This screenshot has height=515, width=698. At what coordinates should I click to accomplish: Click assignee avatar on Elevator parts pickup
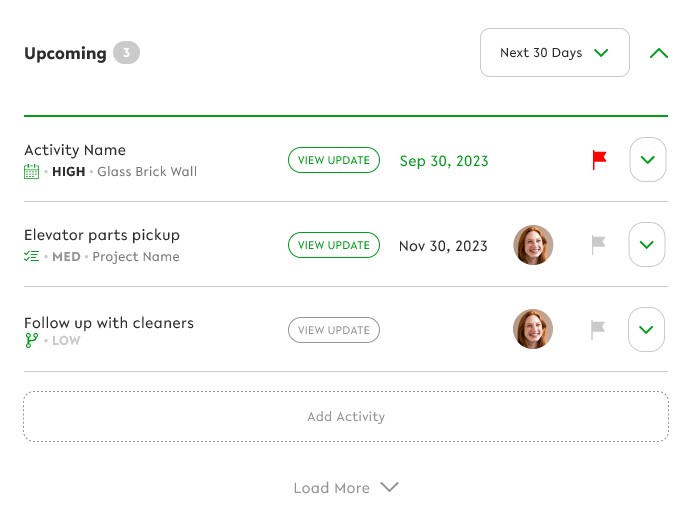tap(533, 245)
